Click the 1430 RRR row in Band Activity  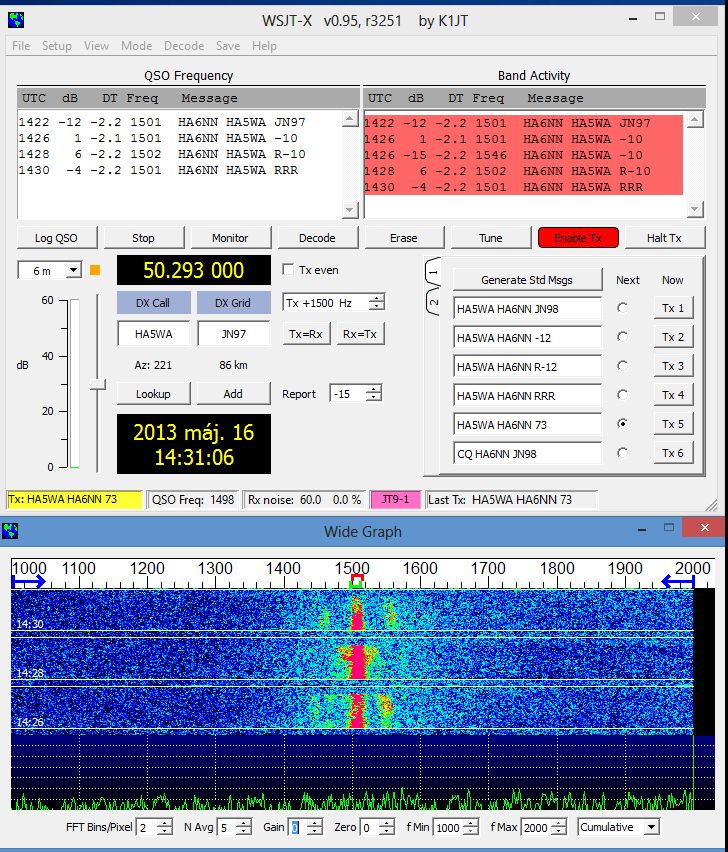coord(523,187)
